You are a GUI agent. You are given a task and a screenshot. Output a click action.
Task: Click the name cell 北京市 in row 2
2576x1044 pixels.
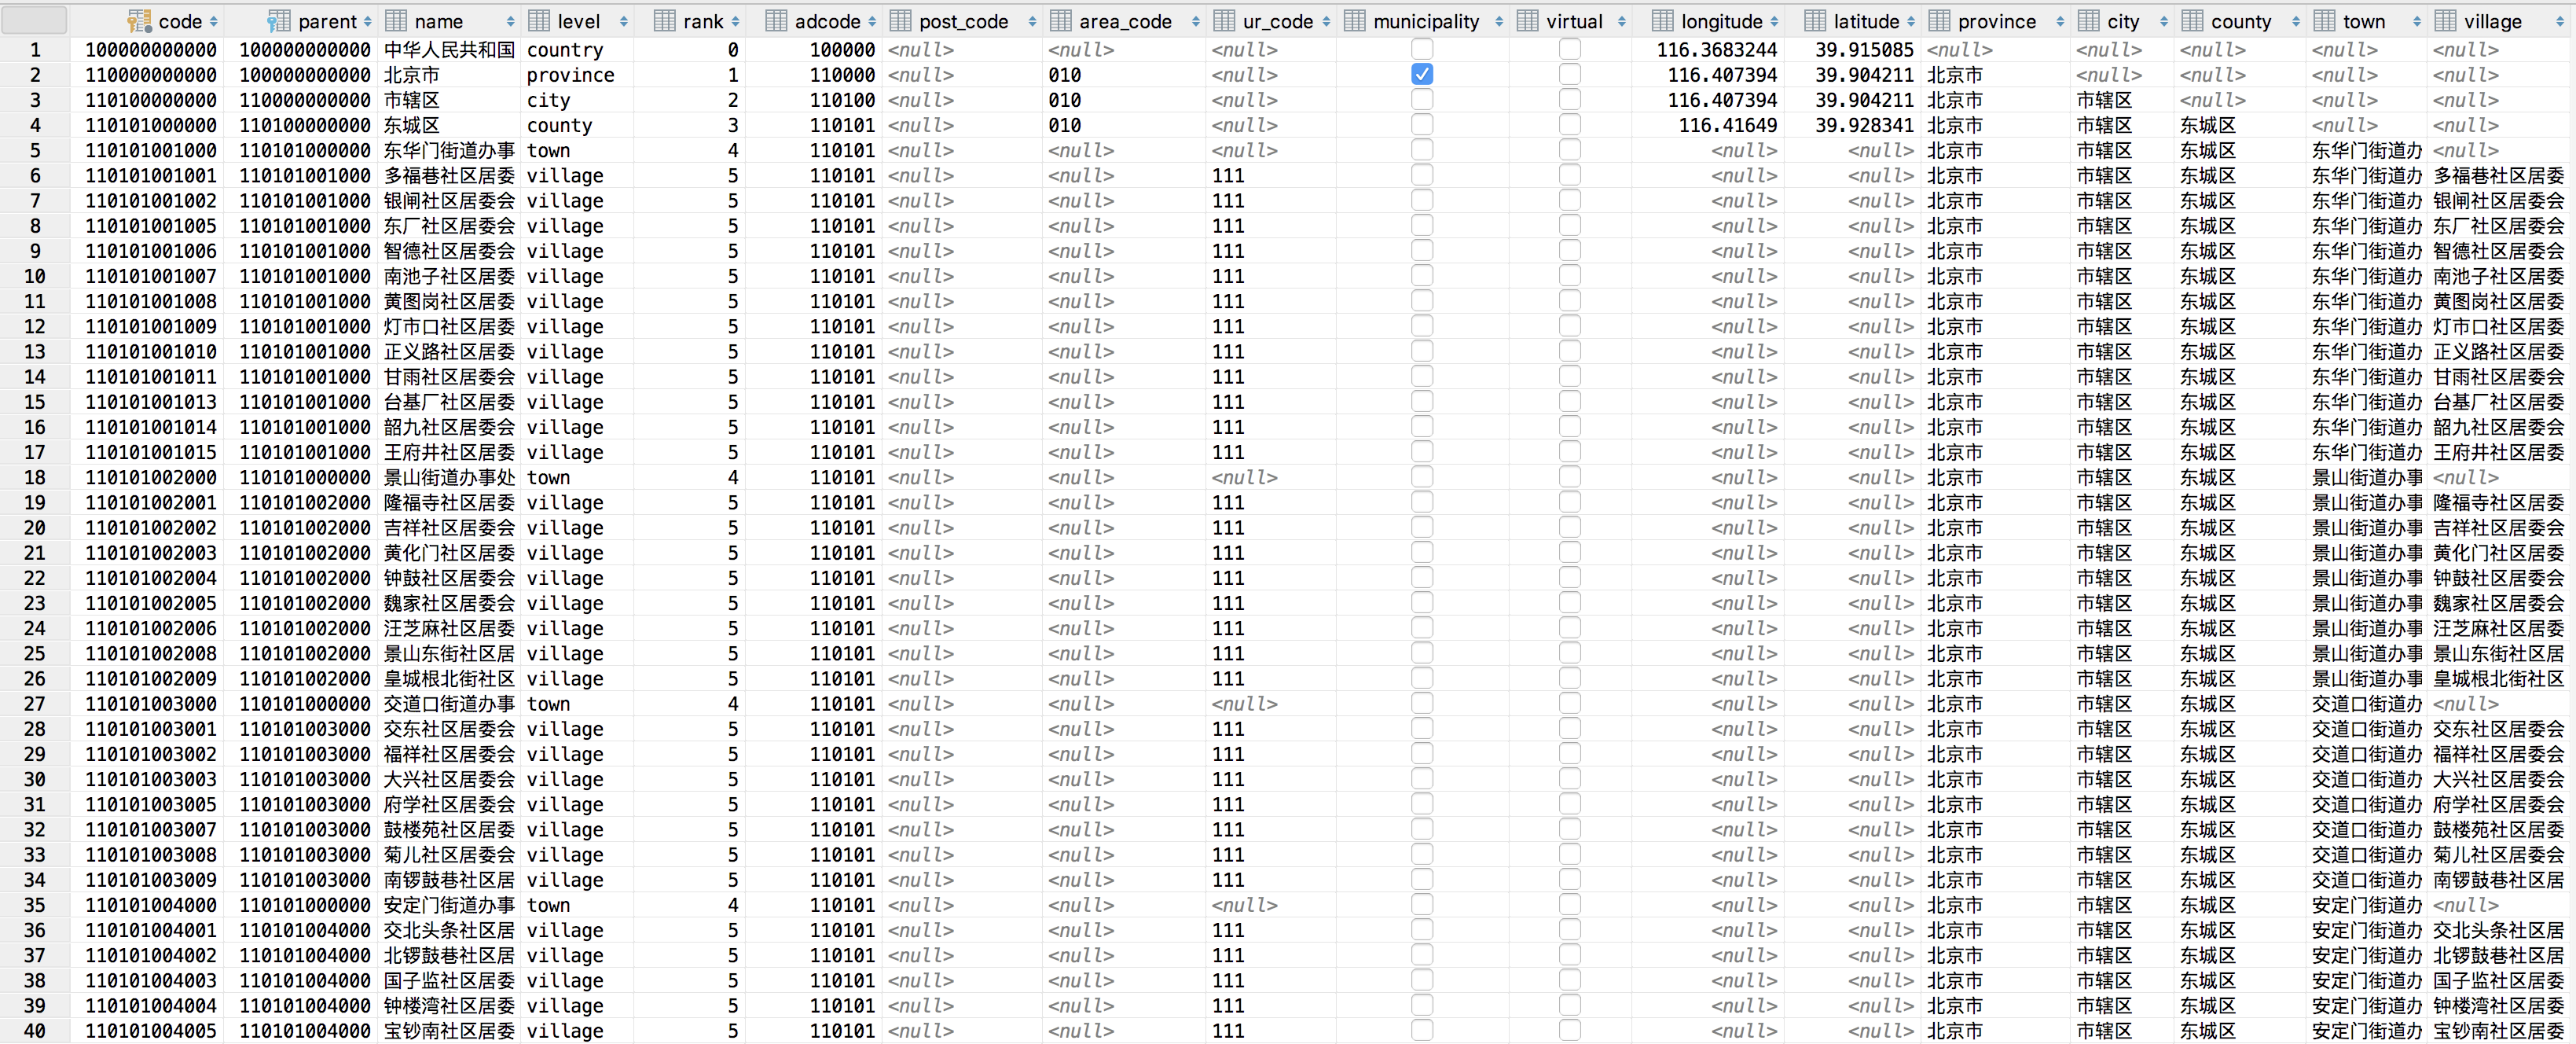click(412, 75)
